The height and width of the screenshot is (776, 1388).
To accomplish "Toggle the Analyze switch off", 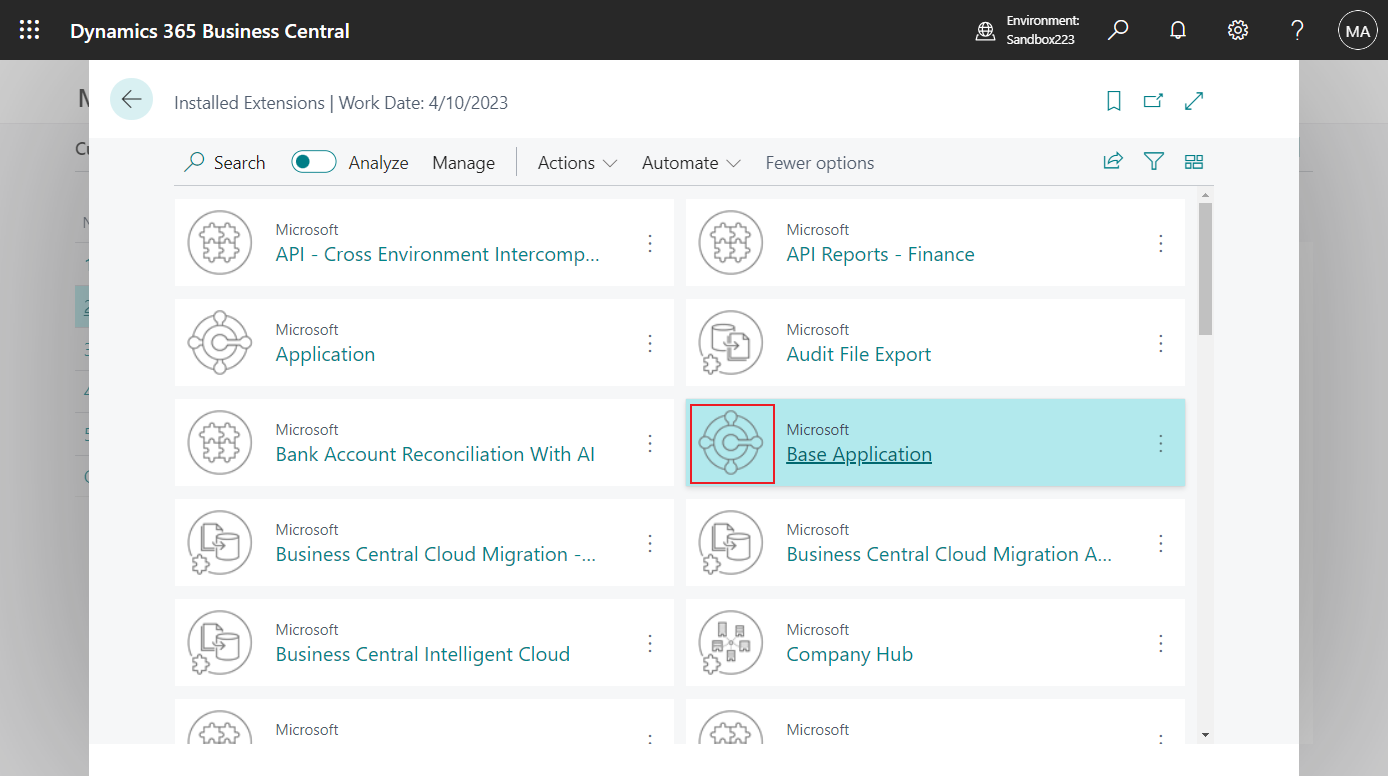I will (313, 161).
